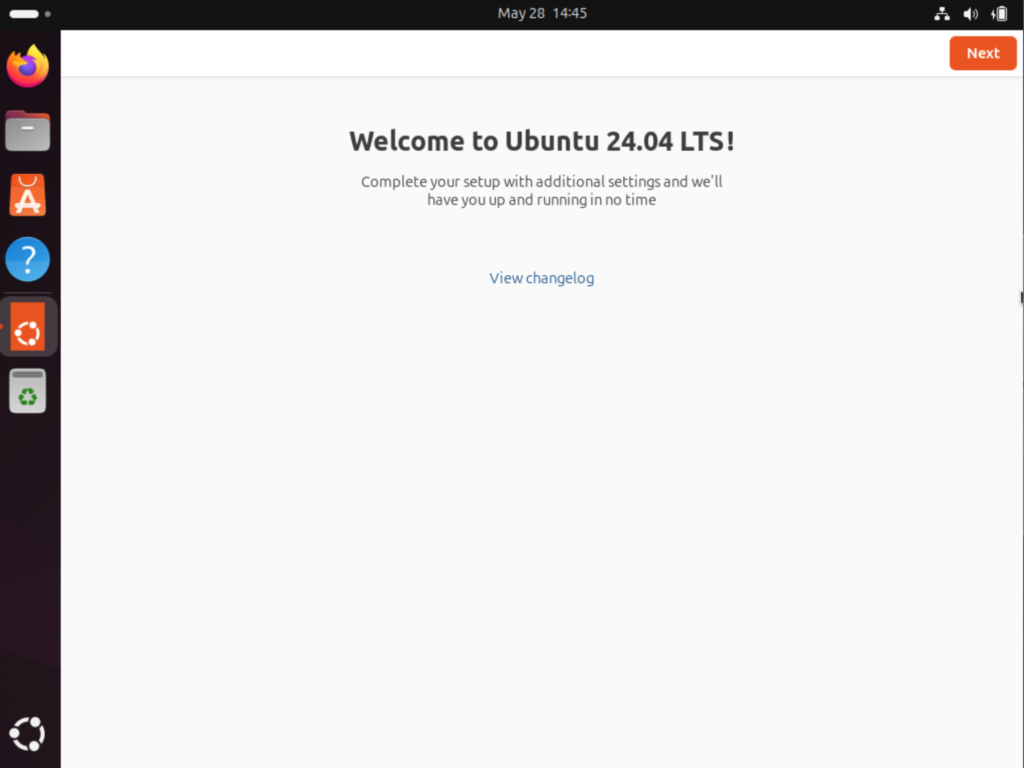Click the small handle on the right edge

(1021, 297)
